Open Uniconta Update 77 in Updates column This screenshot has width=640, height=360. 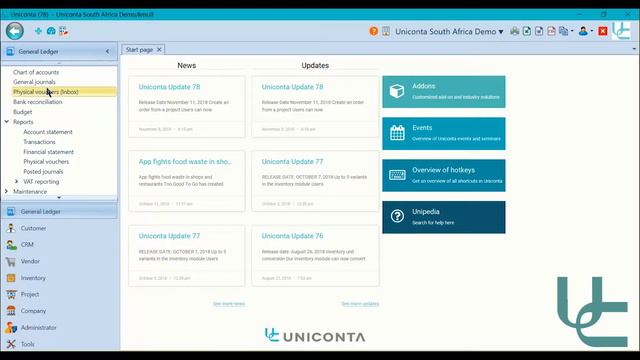point(292,162)
